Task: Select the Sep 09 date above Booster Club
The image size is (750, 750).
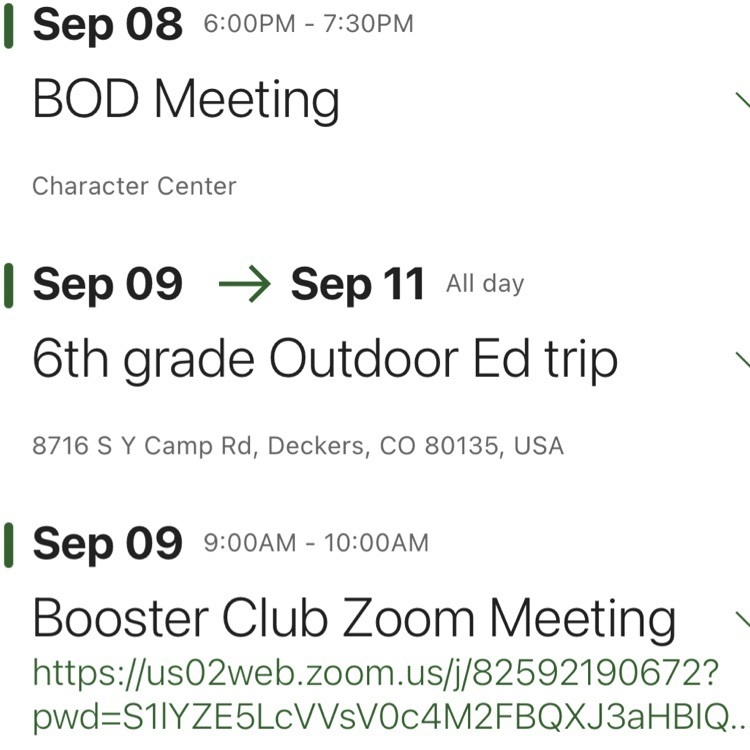Action: [108, 544]
